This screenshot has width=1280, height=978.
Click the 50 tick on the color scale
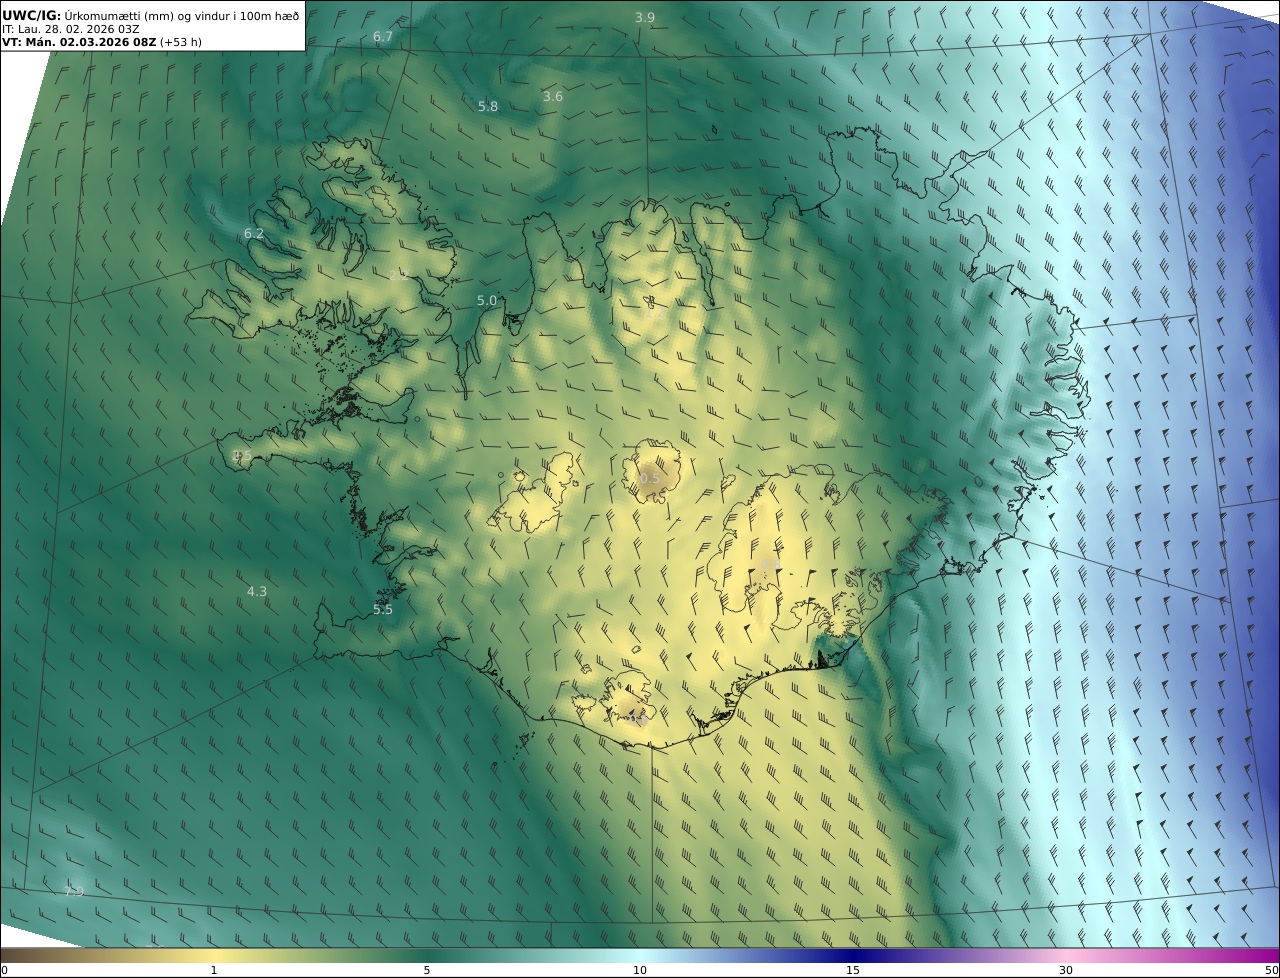[1271, 970]
